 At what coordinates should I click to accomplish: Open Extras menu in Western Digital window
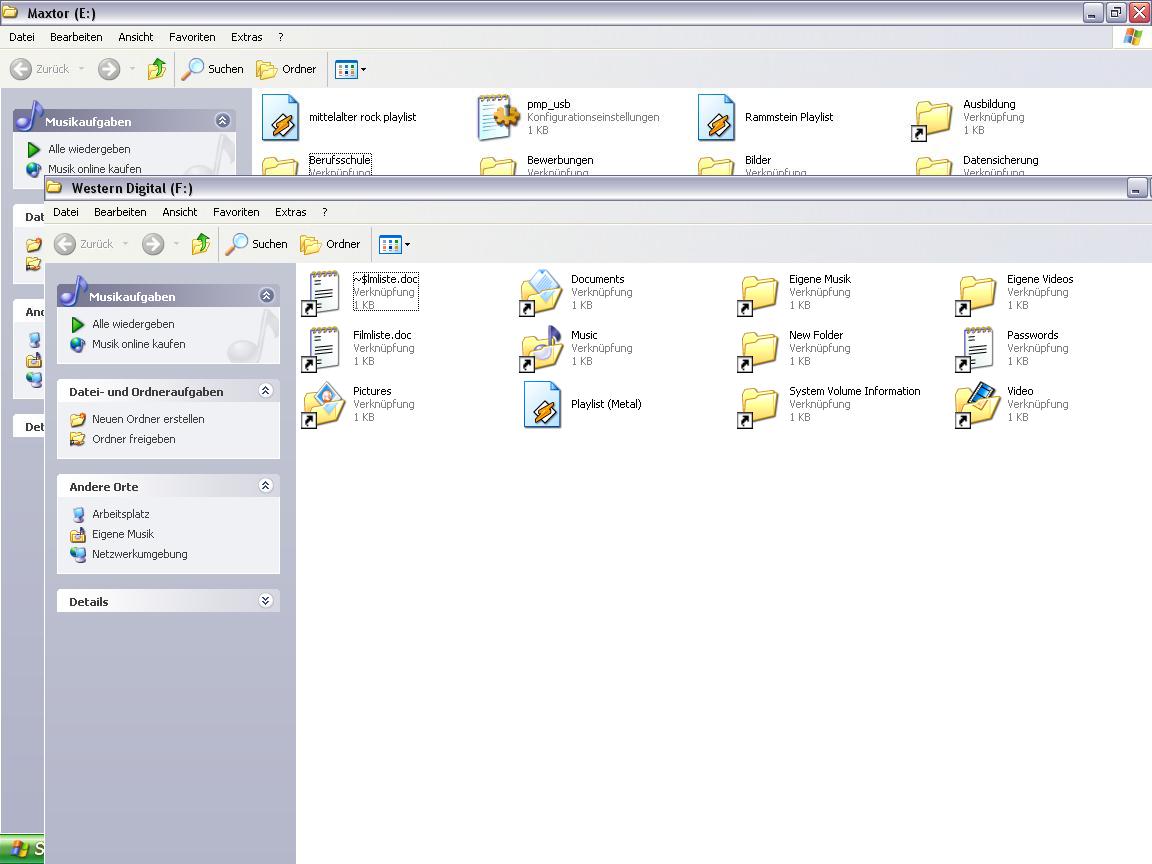coord(291,212)
